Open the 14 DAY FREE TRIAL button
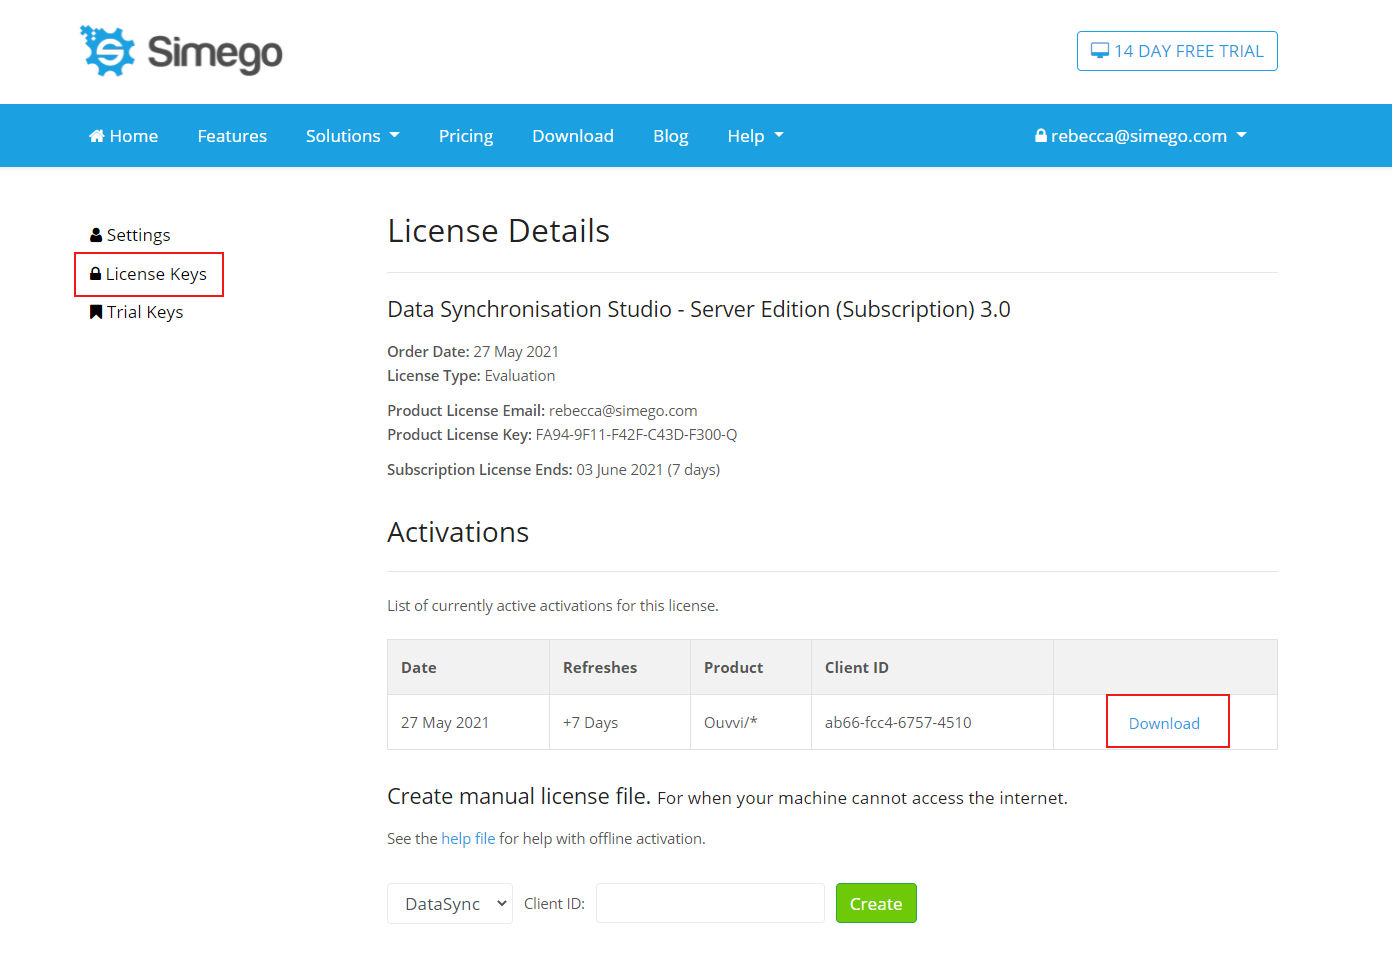Image resolution: width=1392 pixels, height=964 pixels. [x=1177, y=51]
